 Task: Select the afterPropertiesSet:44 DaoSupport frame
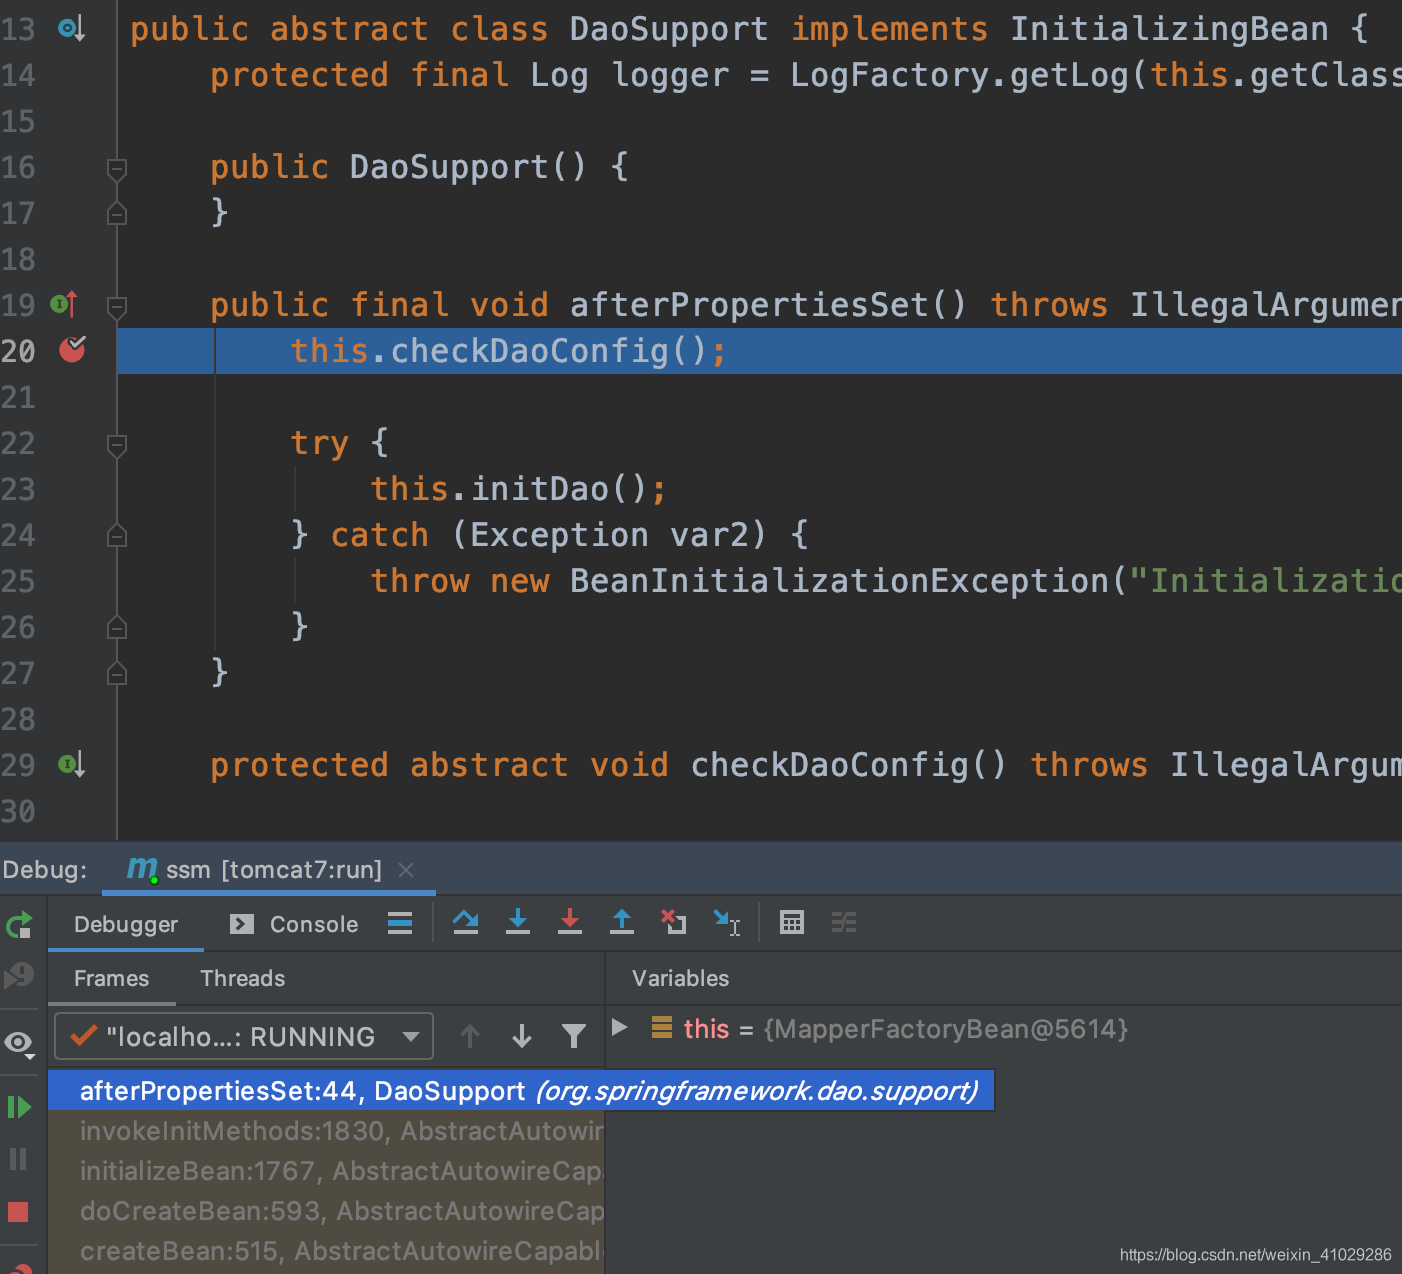(x=521, y=1090)
